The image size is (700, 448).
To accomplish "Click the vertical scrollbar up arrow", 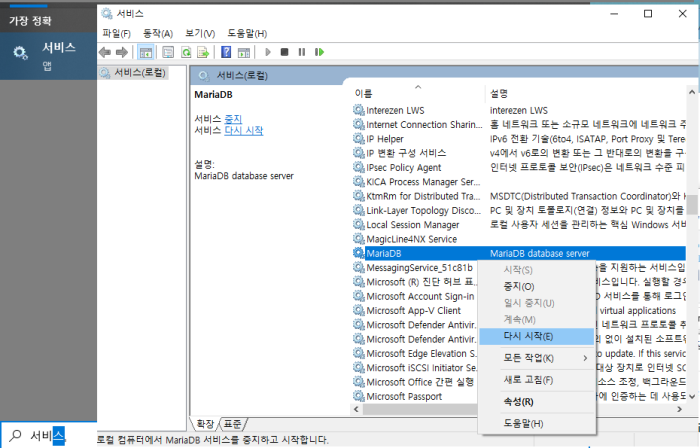I will tap(692, 92).
